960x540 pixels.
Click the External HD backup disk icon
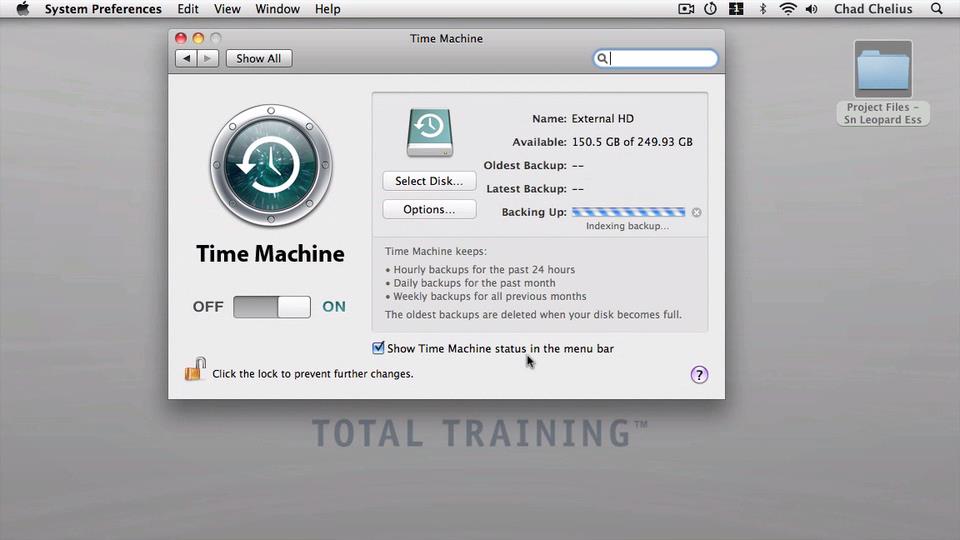430,133
